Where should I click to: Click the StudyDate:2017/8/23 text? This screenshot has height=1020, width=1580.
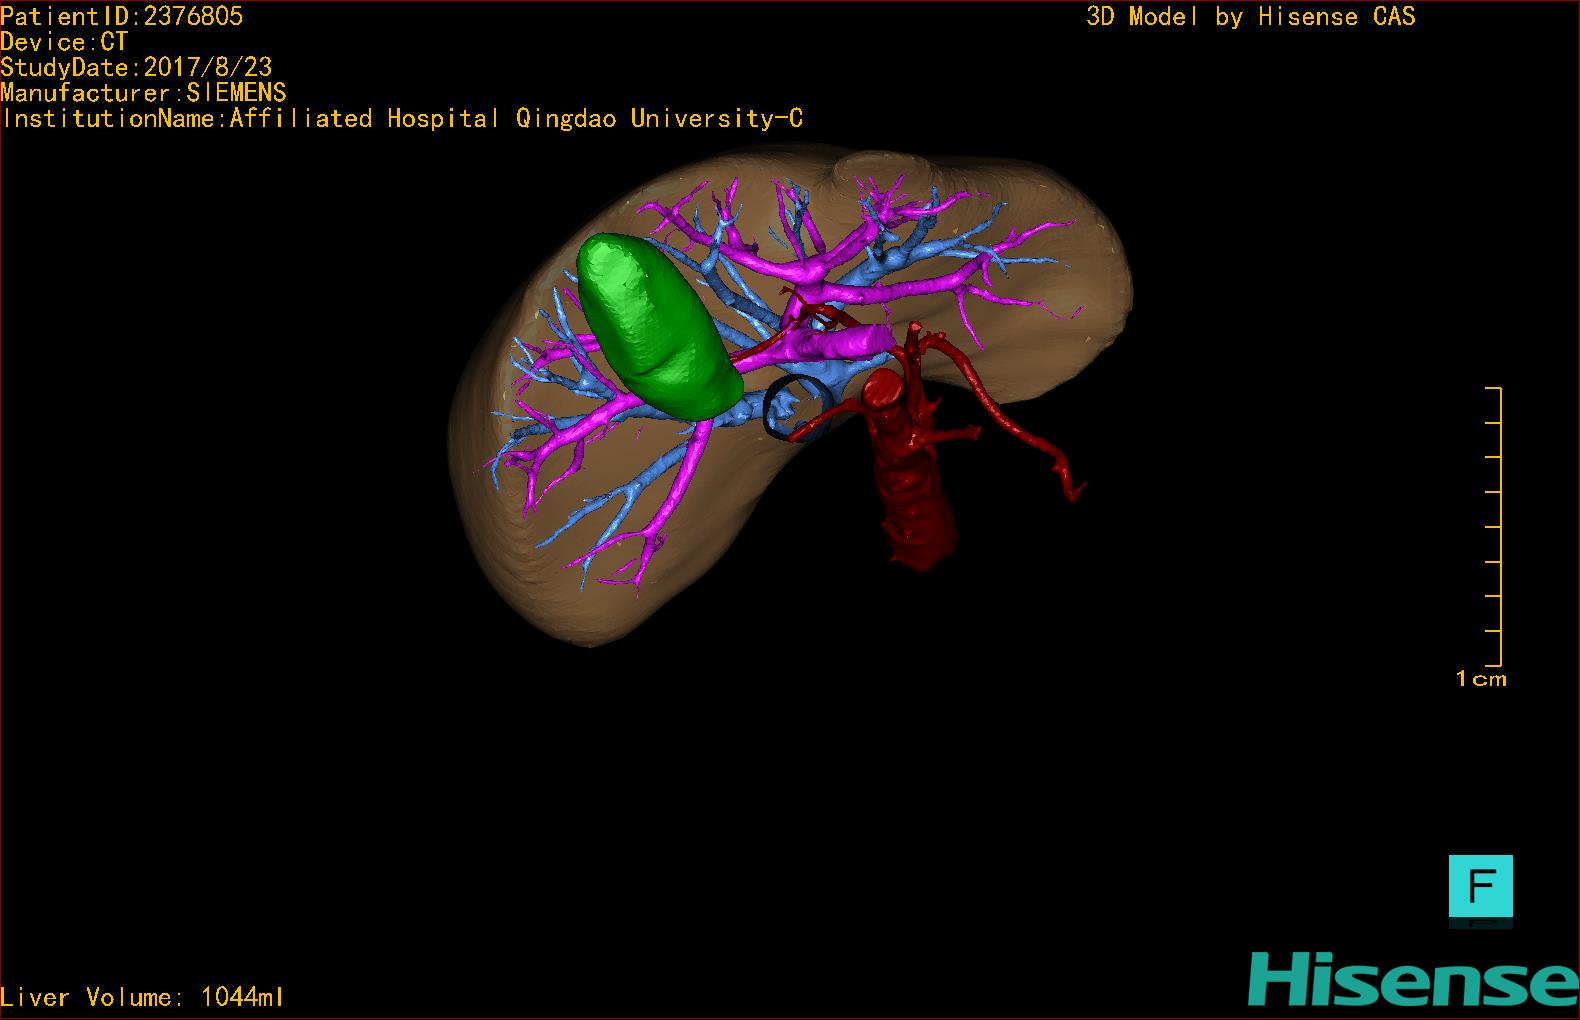tap(136, 67)
